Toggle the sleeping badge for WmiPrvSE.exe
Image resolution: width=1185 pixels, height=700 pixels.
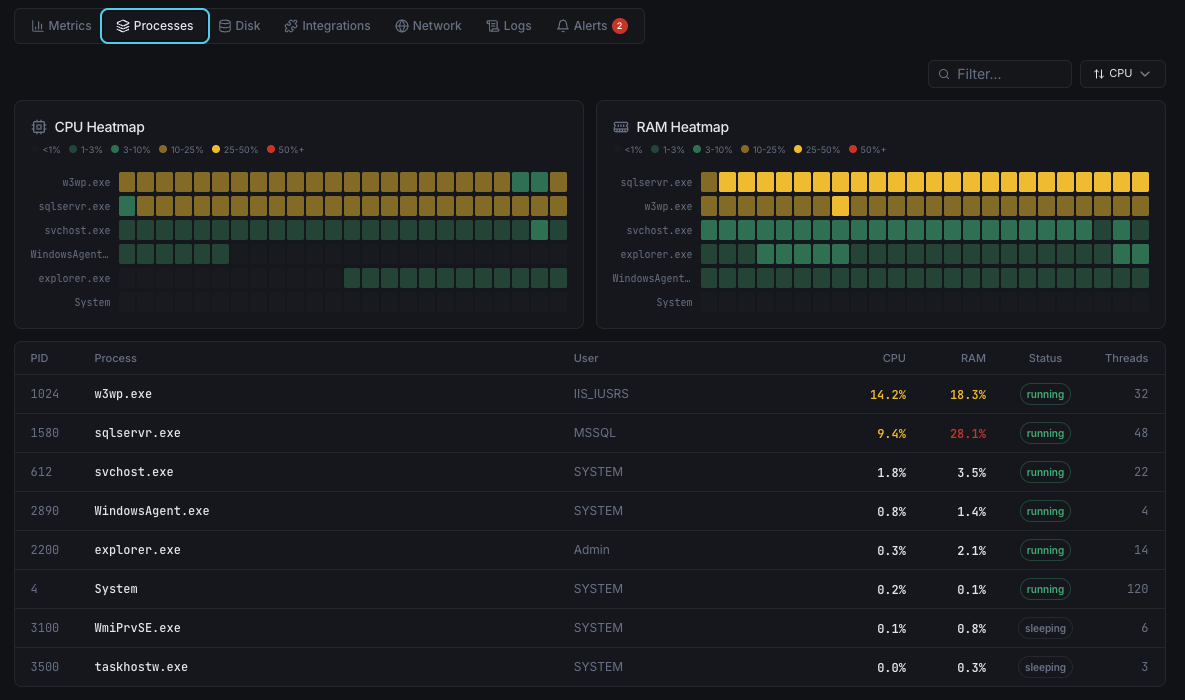tap(1045, 628)
